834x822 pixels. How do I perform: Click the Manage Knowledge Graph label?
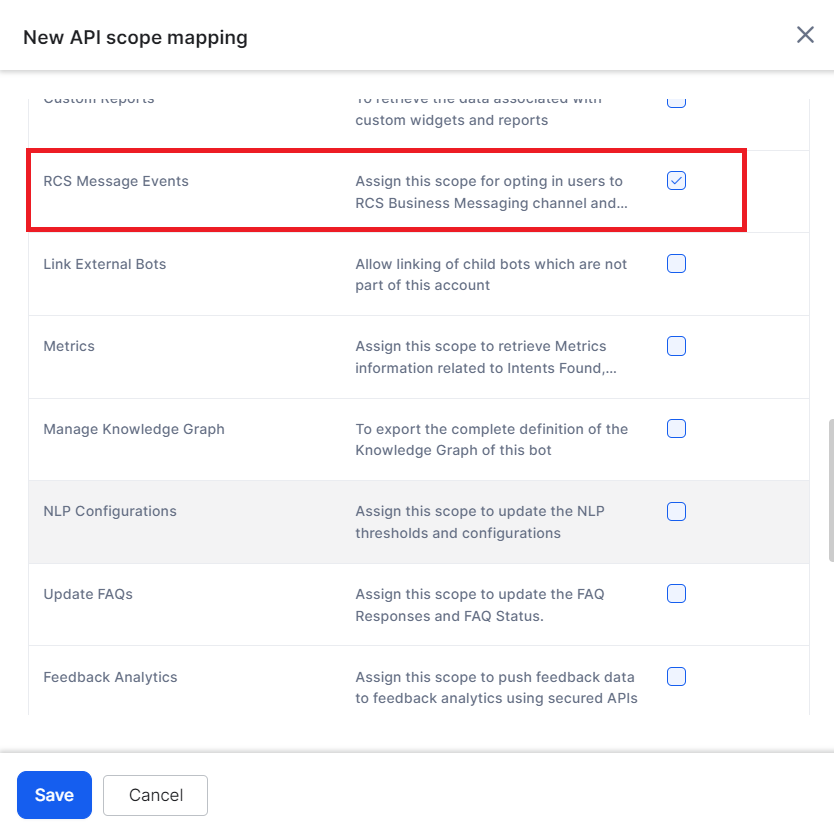(x=133, y=428)
